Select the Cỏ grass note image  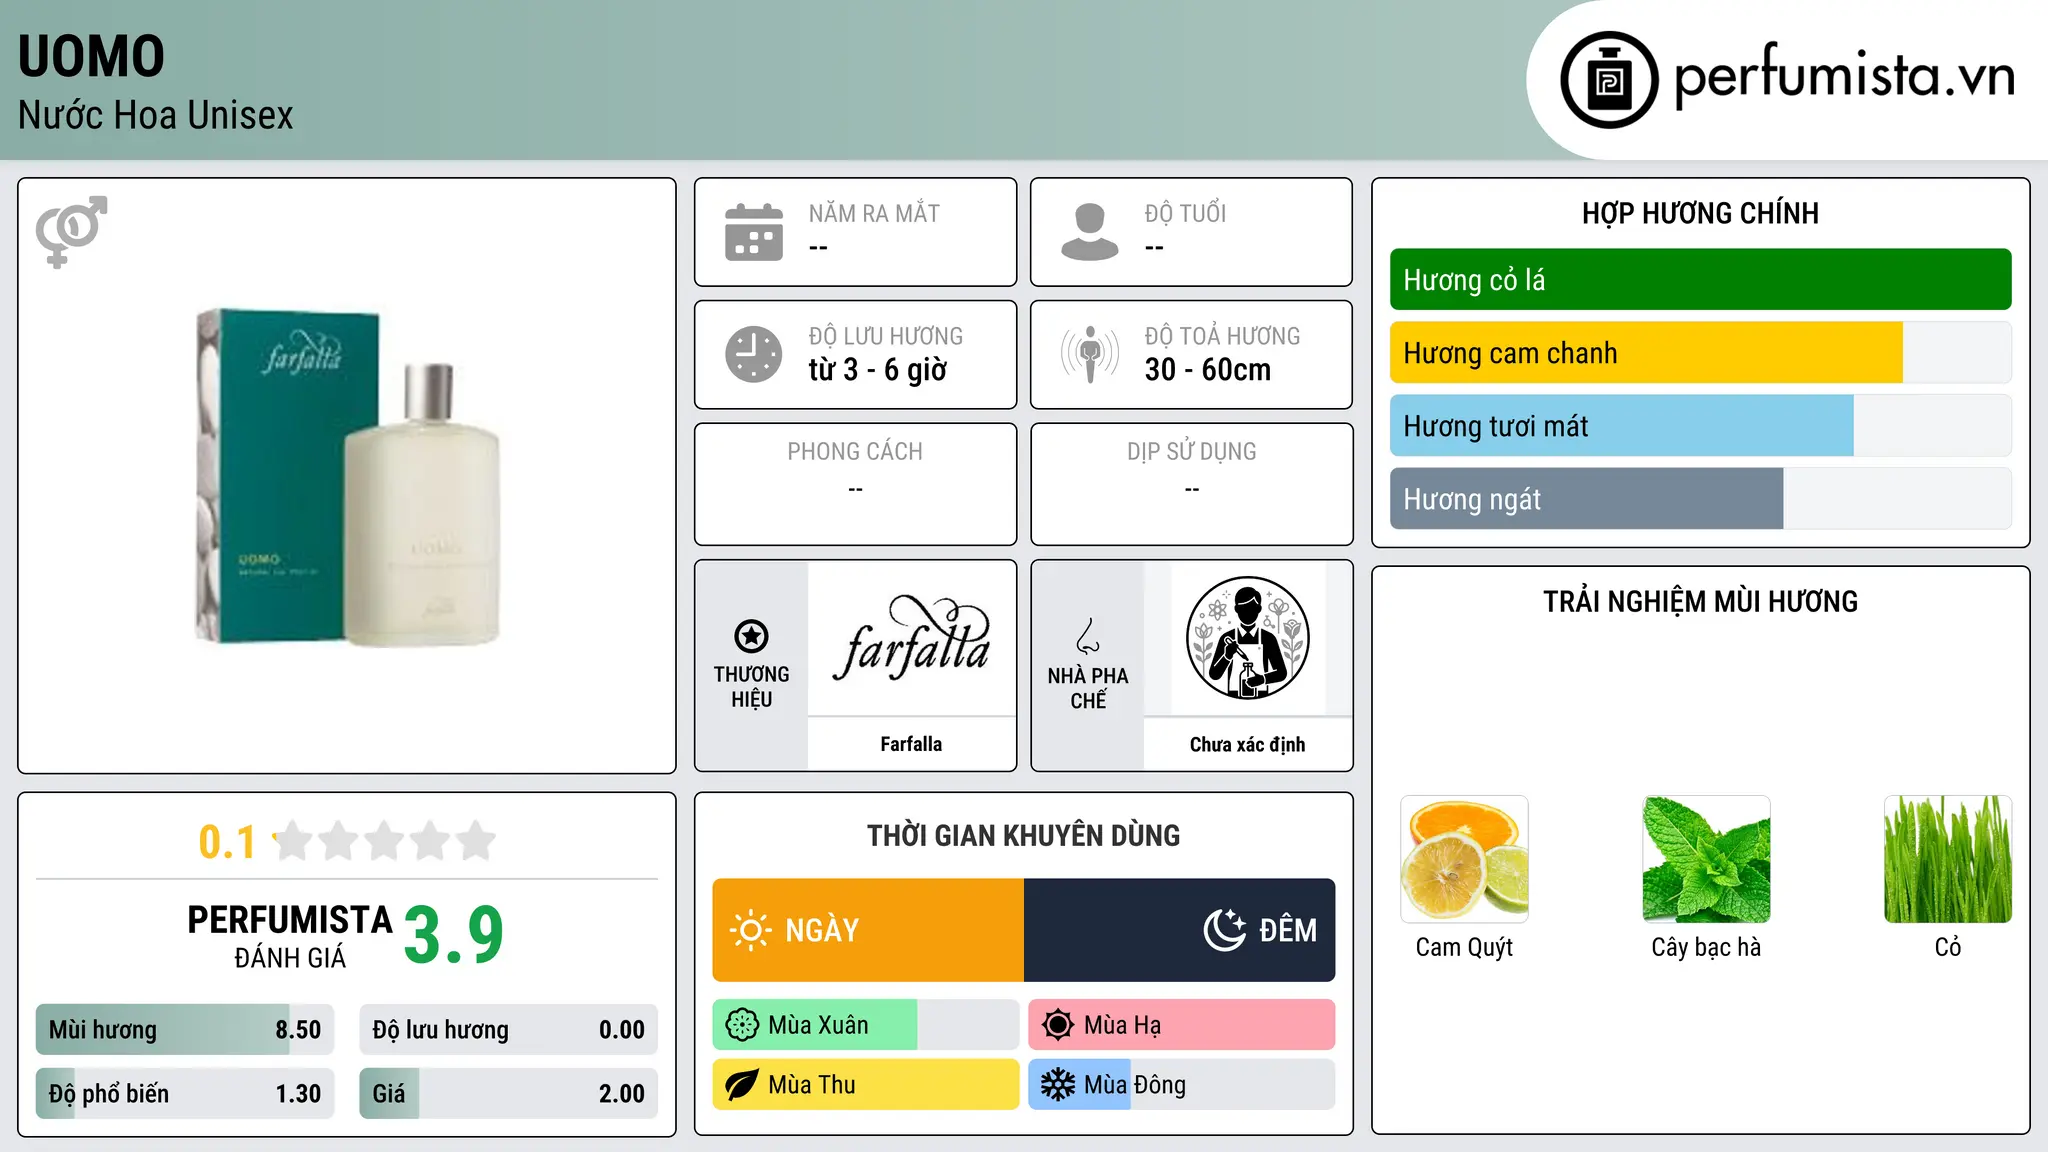click(x=1948, y=859)
